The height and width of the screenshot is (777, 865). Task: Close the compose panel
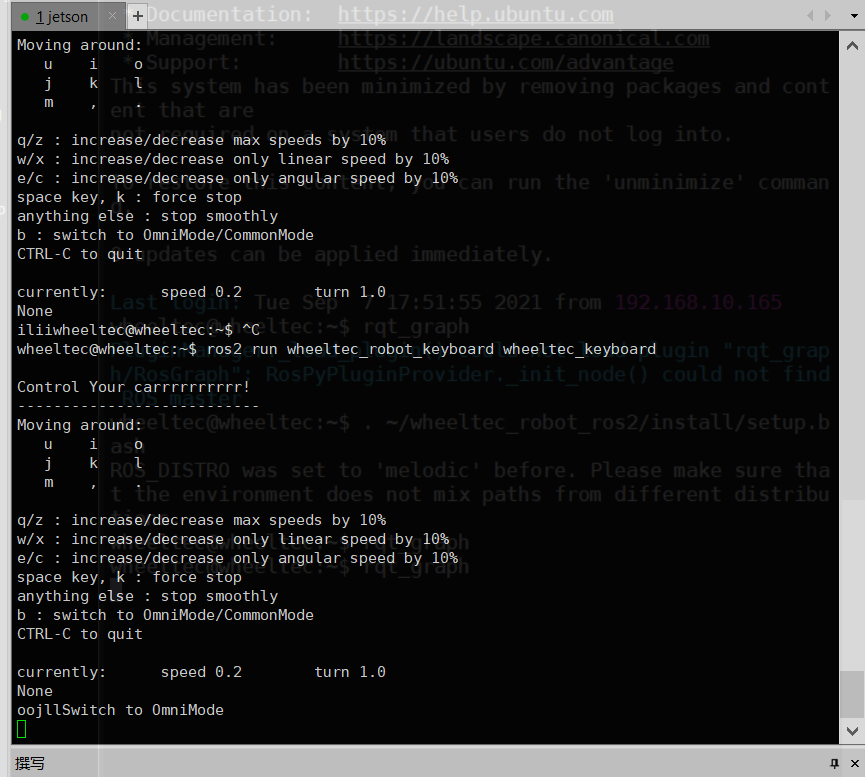point(855,763)
